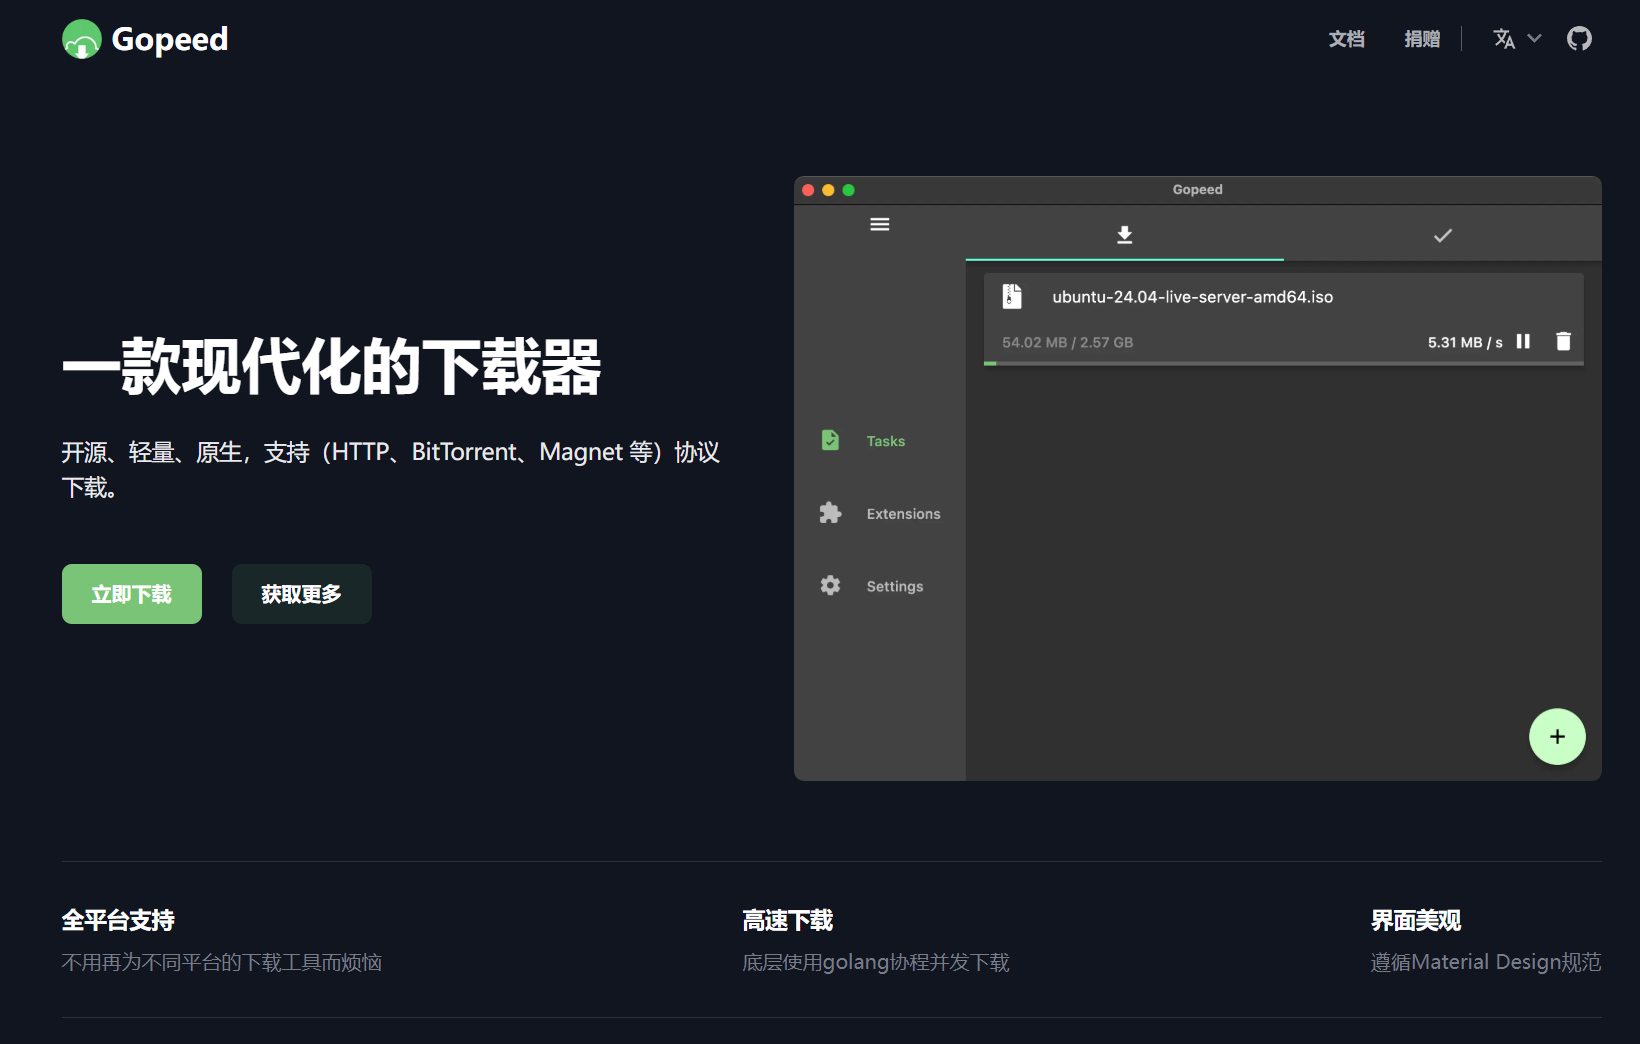The height and width of the screenshot is (1044, 1640).
Task: Click the ubuntu download progress bar
Action: point(1283,363)
